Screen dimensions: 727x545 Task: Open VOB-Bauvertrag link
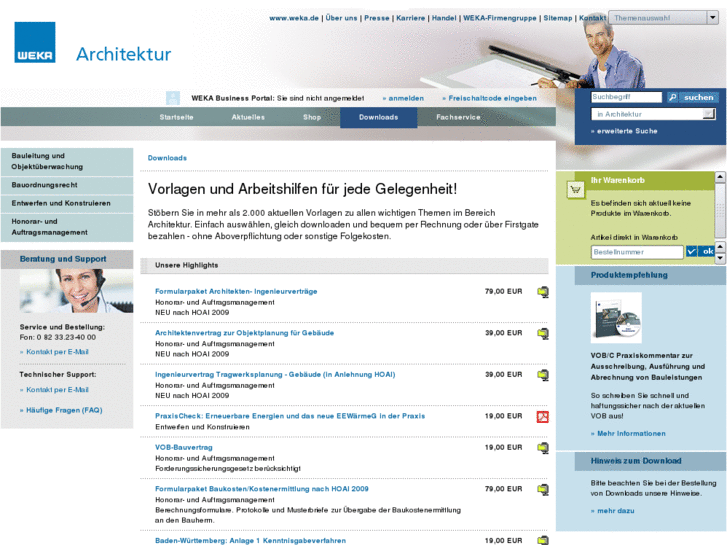click(184, 448)
